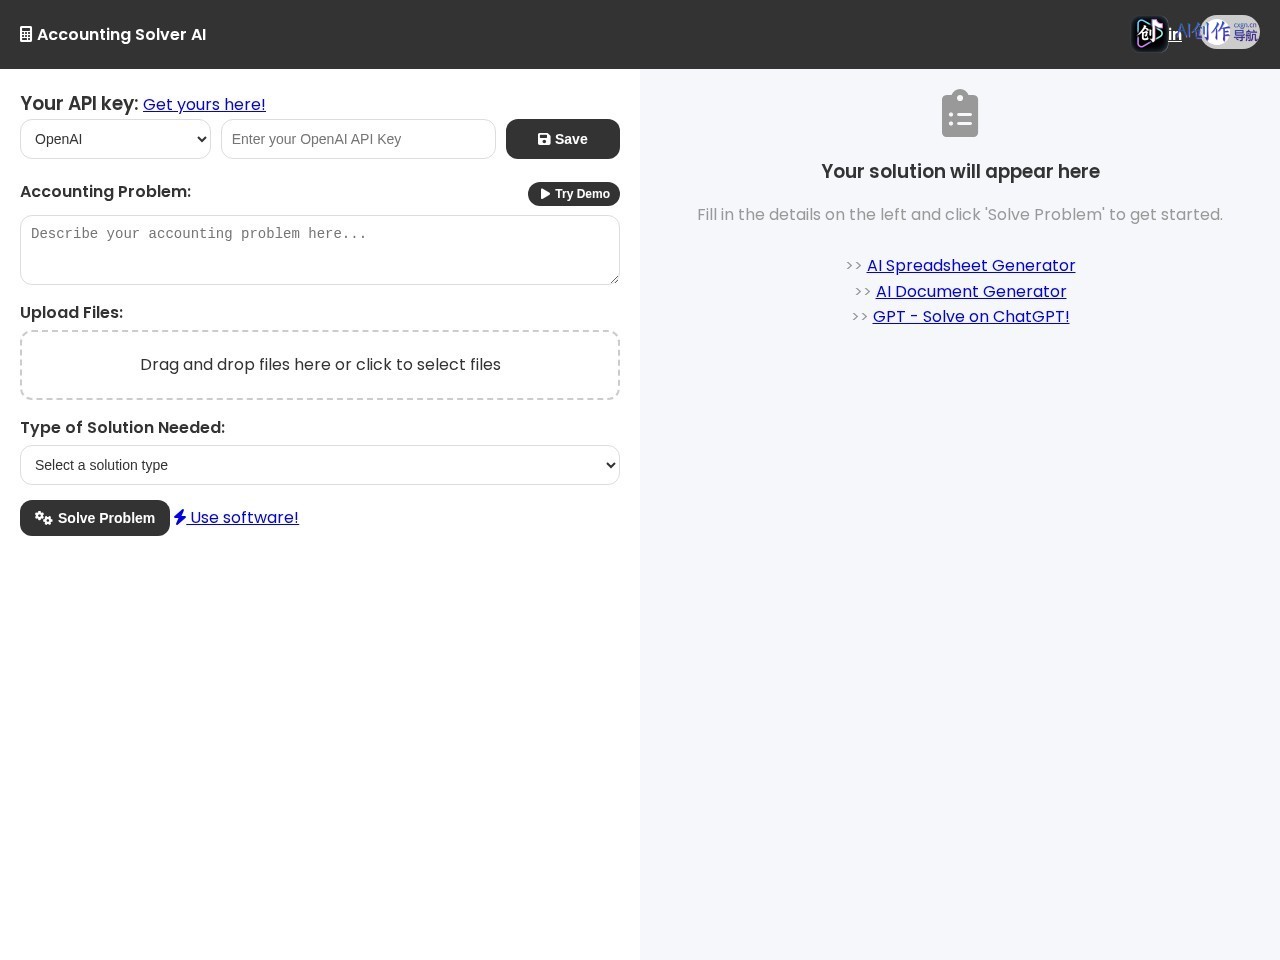
Task: Focus the OpenAI API key field
Action: click(358, 139)
